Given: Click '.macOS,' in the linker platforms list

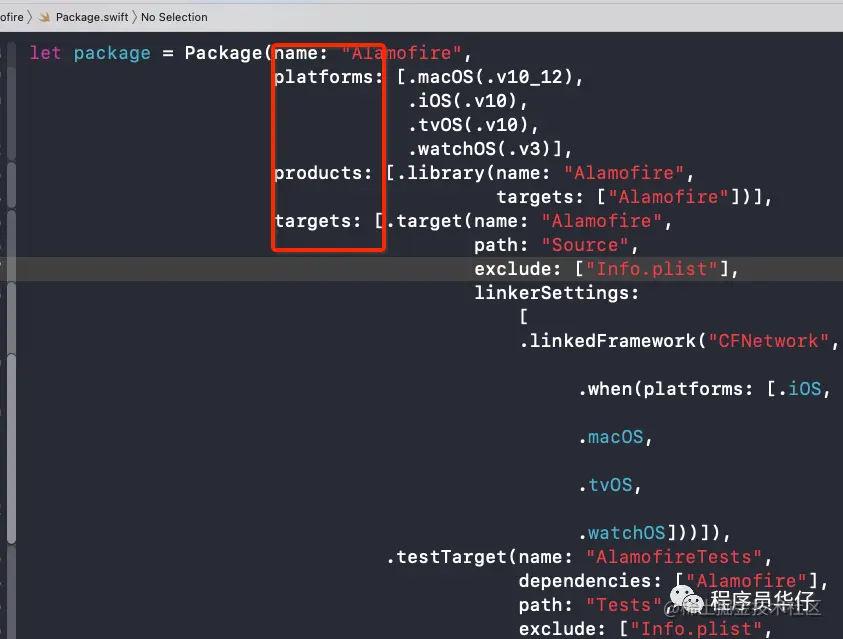Looking at the screenshot, I should (x=615, y=437).
